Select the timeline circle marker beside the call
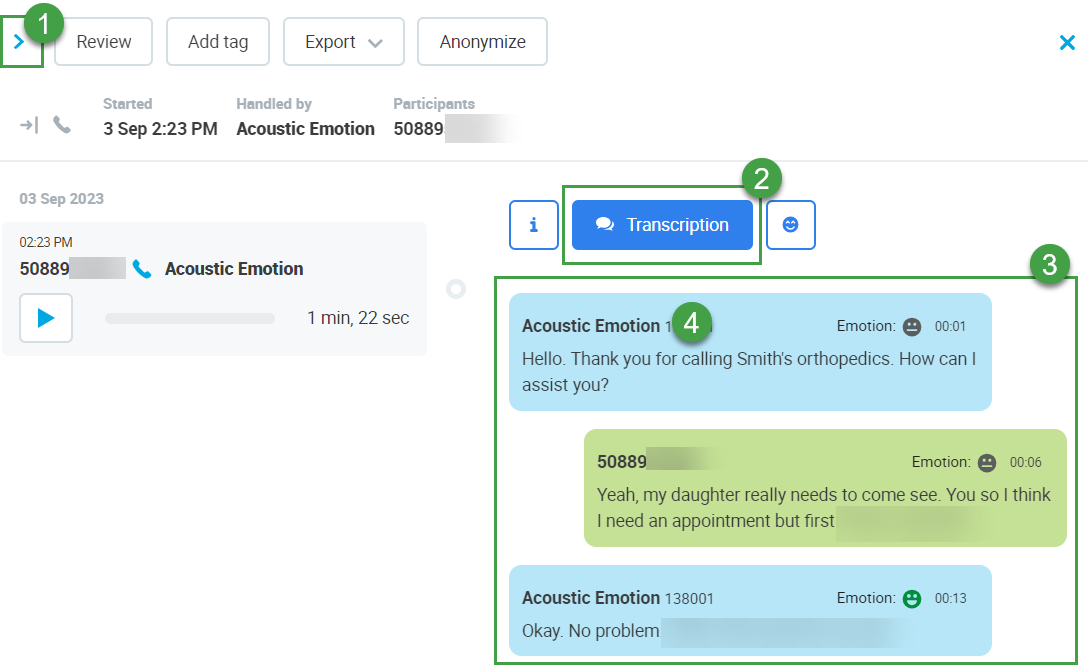 point(456,289)
